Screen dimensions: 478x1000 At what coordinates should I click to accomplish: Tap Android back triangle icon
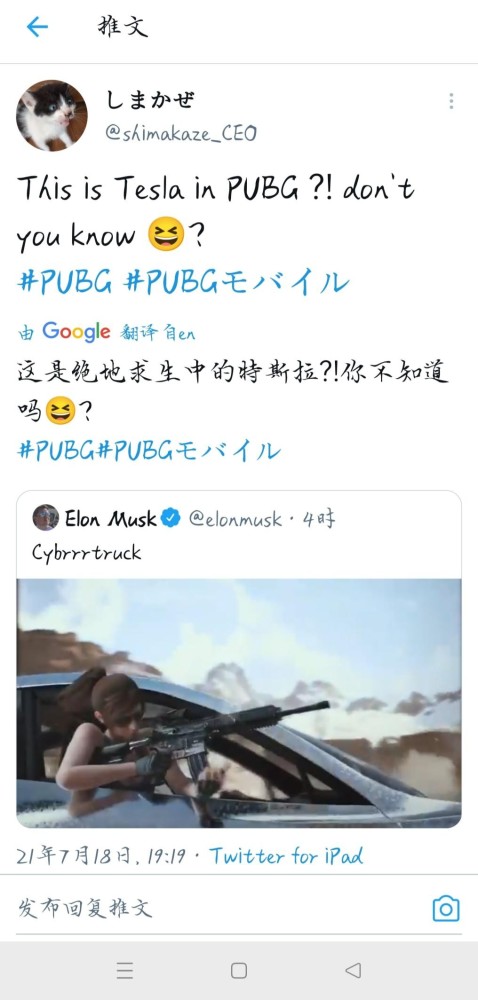pyautogui.click(x=353, y=971)
